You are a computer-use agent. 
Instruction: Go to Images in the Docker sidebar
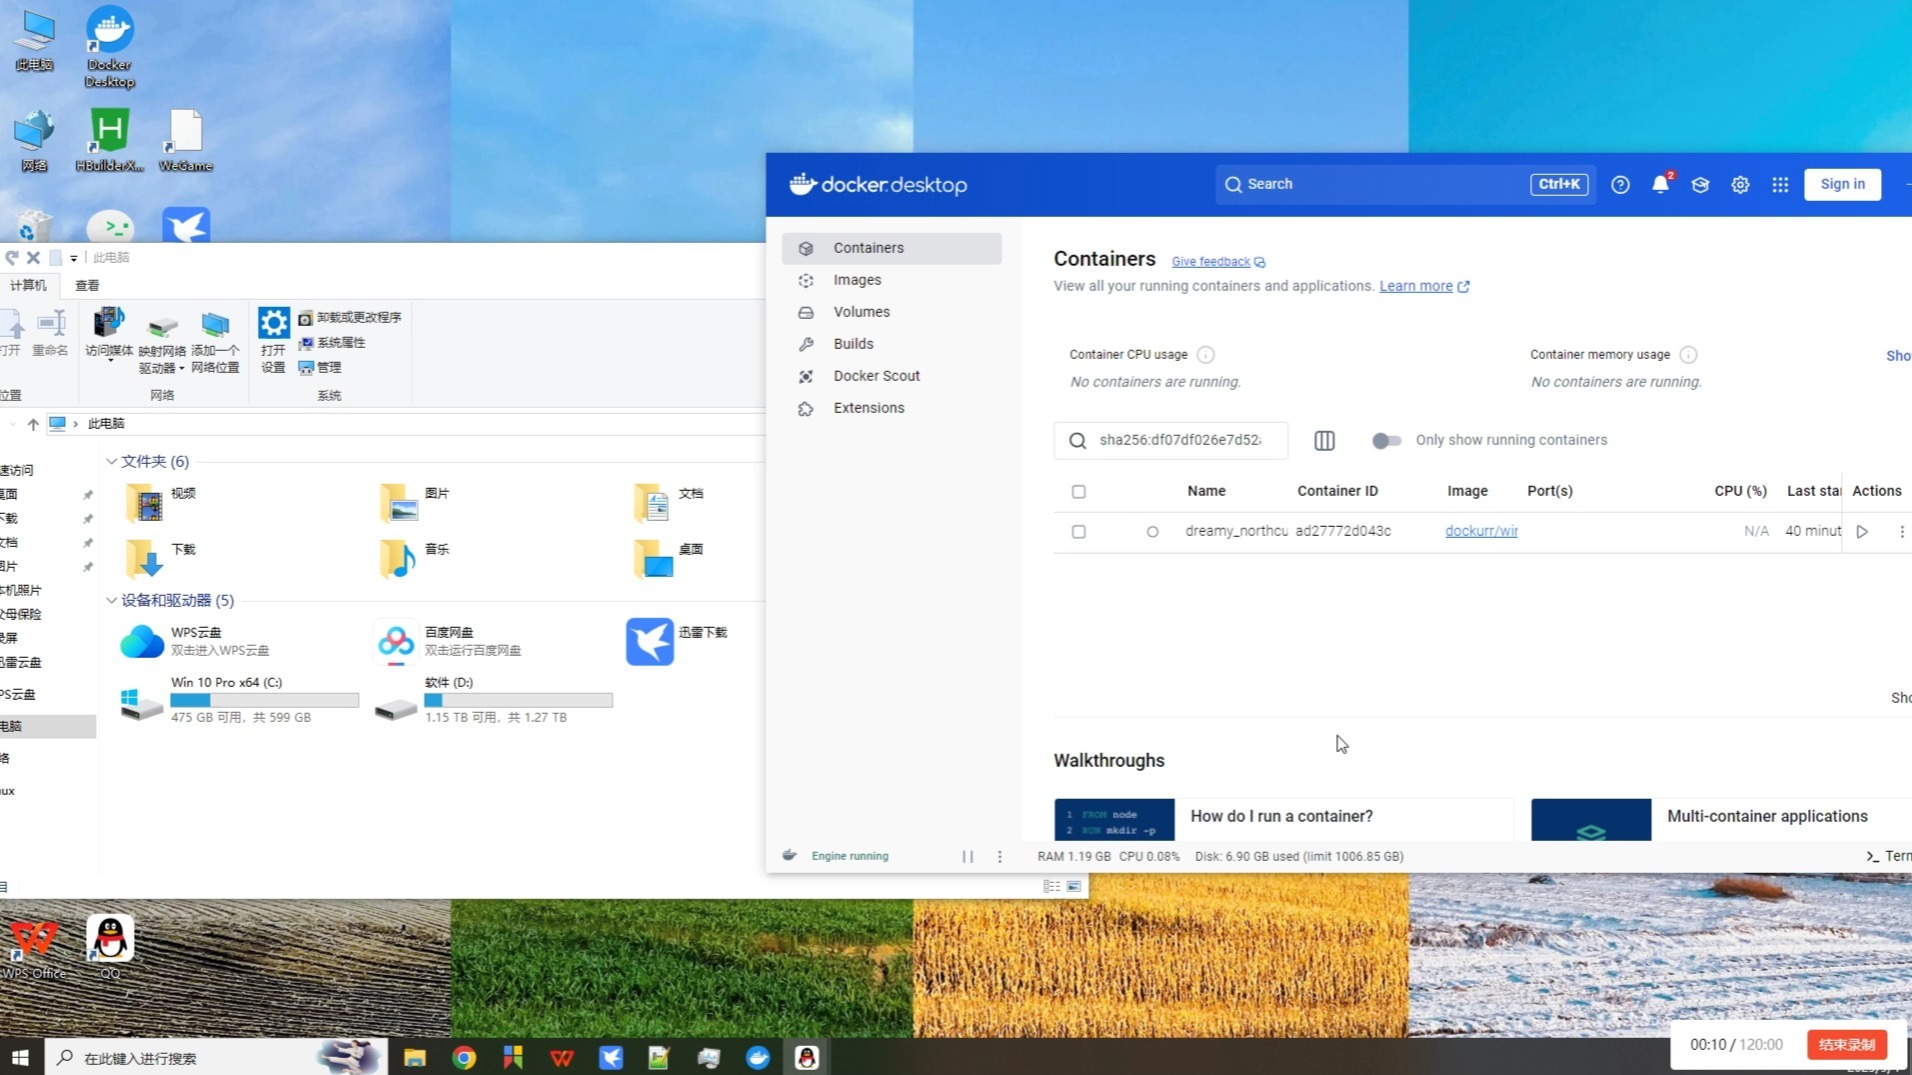(x=891, y=280)
